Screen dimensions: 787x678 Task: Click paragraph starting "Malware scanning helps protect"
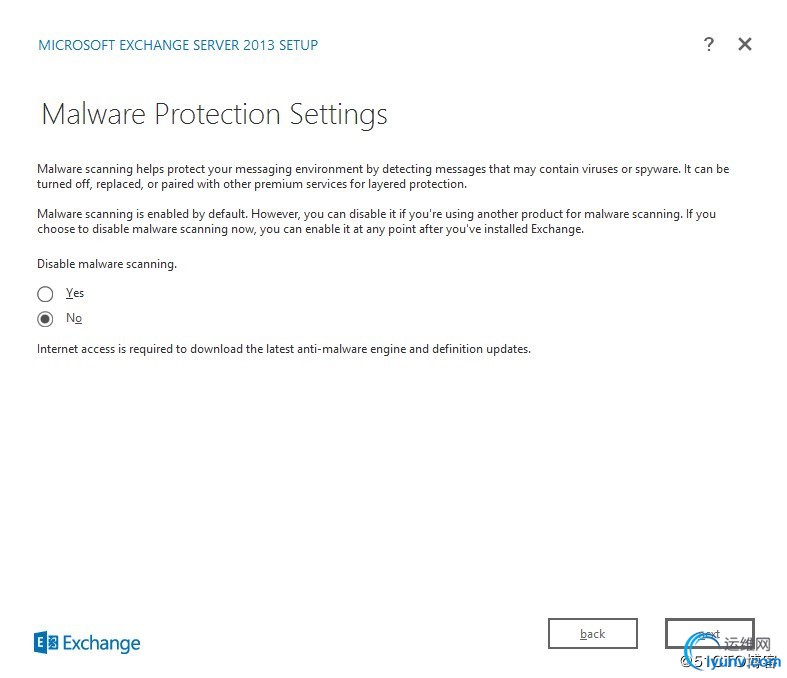[x=383, y=176]
